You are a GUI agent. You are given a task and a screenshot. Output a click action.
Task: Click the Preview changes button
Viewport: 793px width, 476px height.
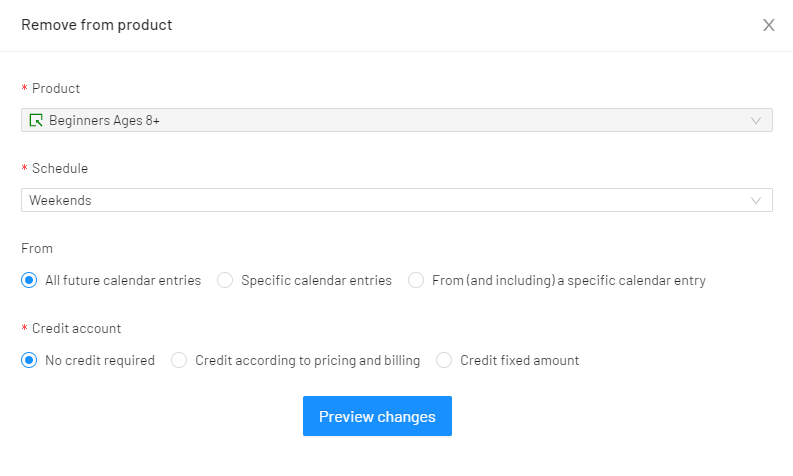(x=377, y=416)
